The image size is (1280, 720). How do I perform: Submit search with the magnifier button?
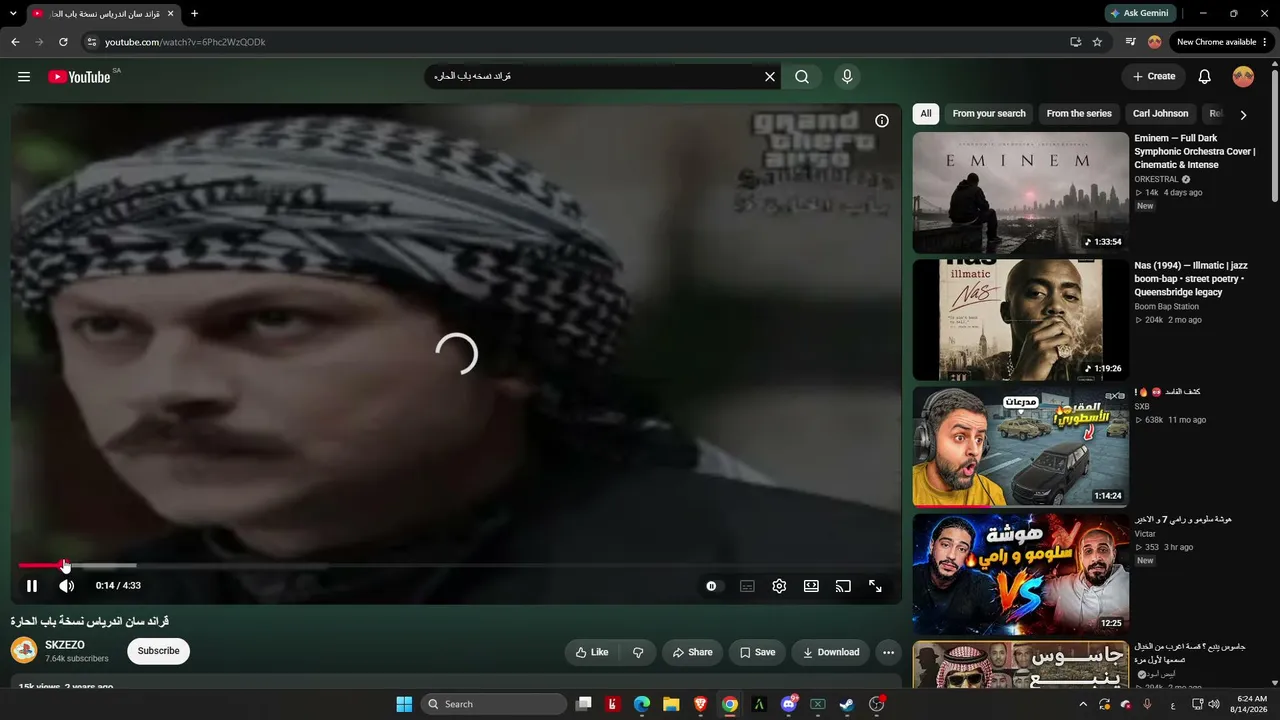(802, 77)
